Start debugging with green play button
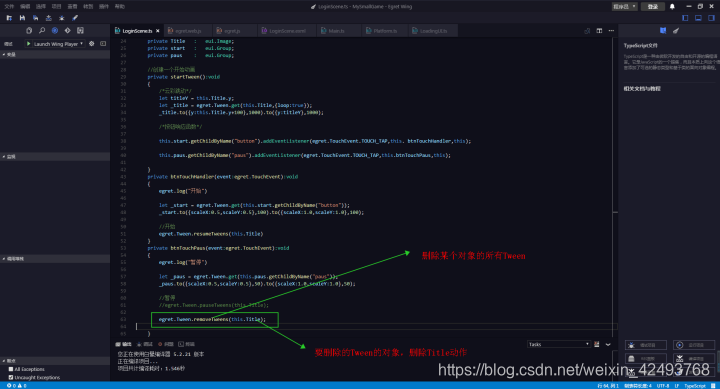 click(28, 44)
